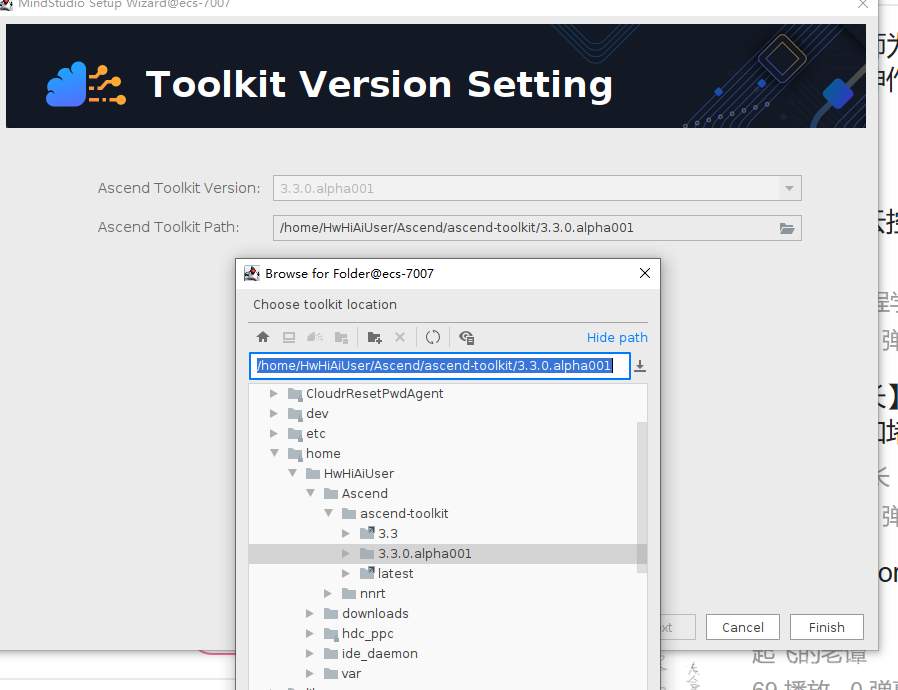
Task: Expand the hdc_ppc folder arrow
Action: 310,633
